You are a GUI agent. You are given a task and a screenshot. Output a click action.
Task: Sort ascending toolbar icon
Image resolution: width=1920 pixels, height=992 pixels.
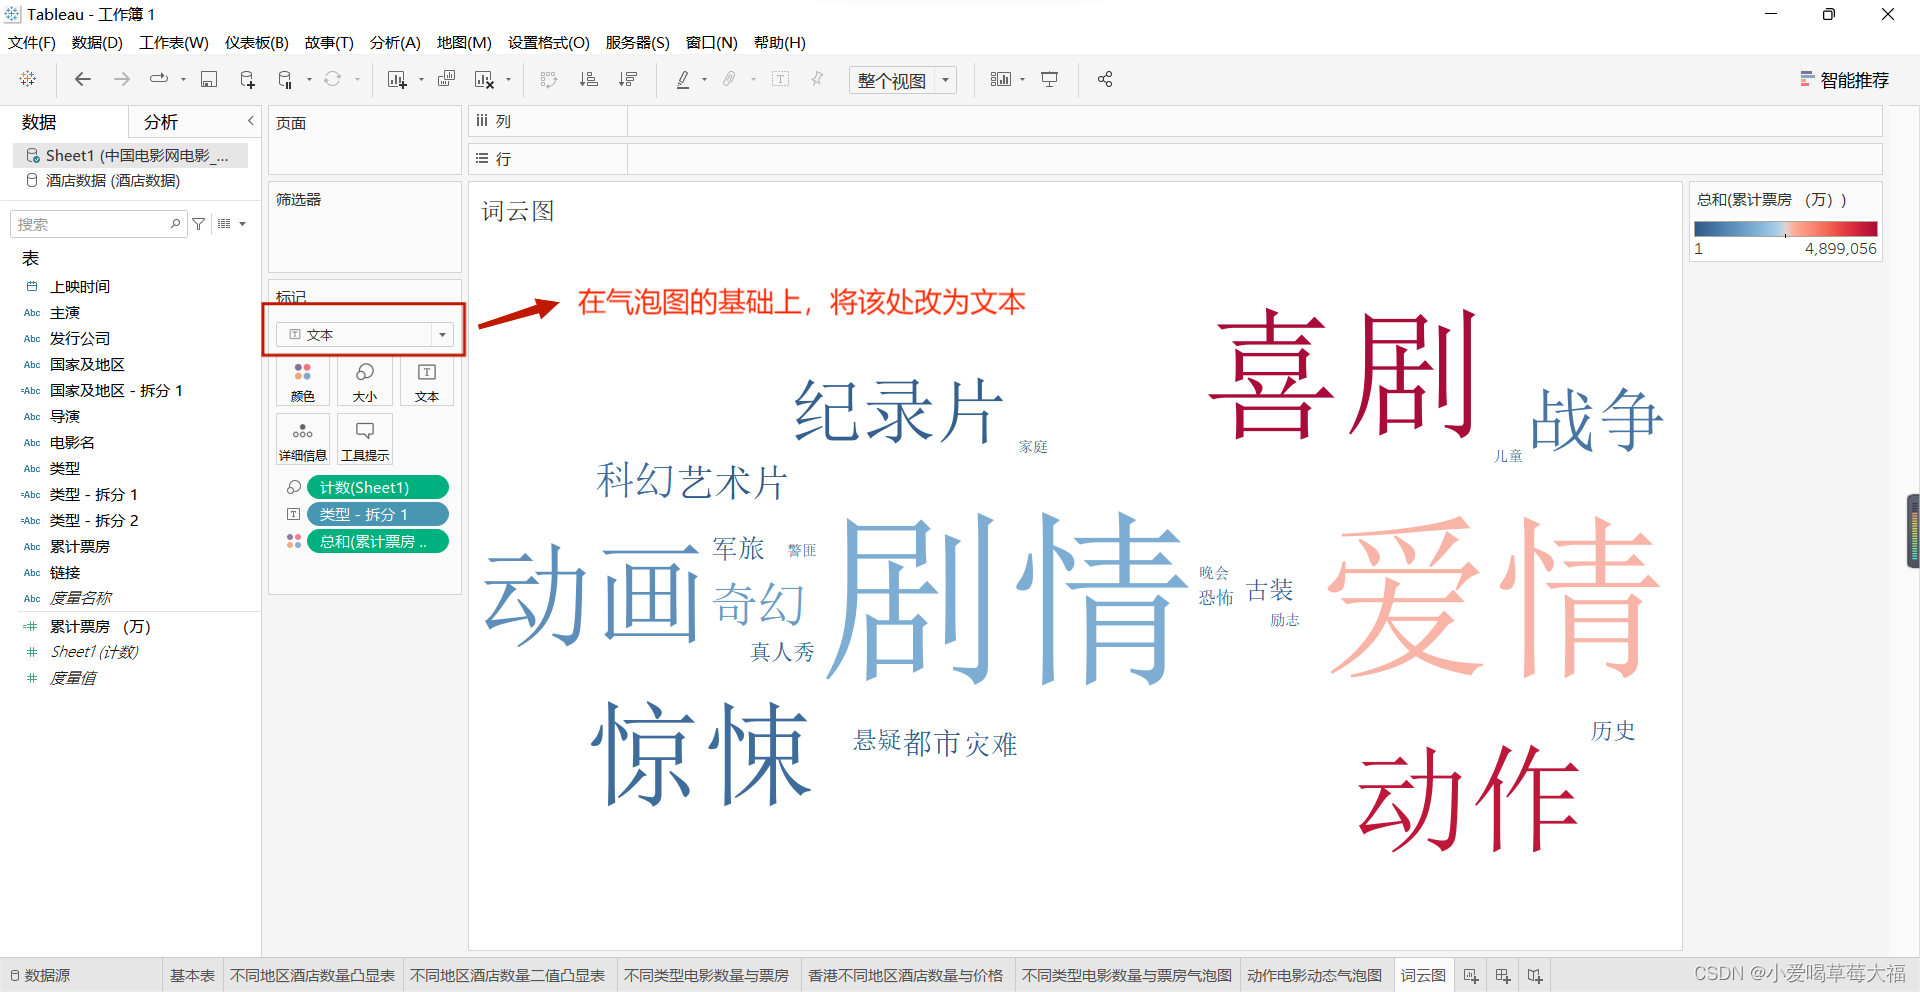click(x=589, y=79)
